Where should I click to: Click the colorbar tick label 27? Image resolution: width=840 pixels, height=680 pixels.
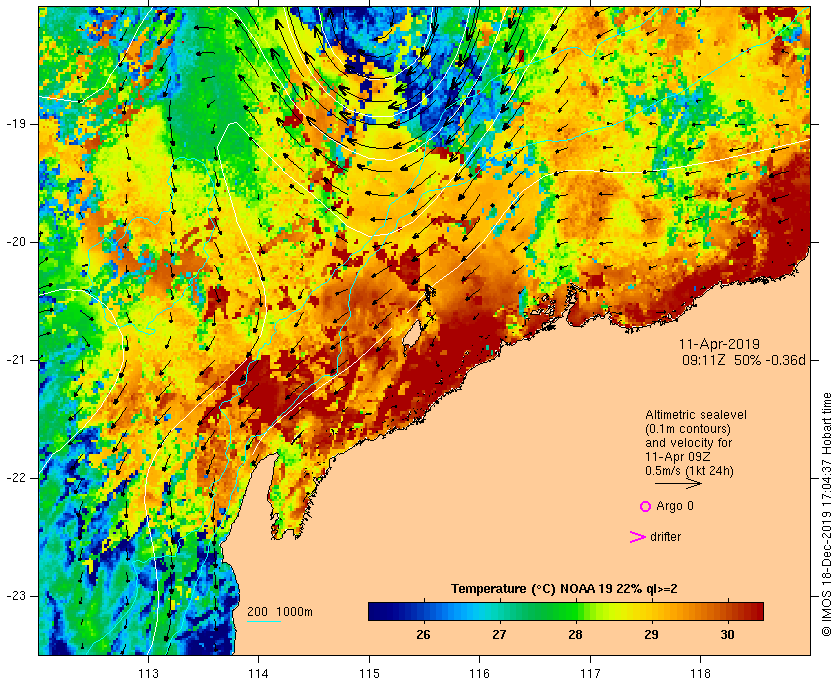(499, 635)
